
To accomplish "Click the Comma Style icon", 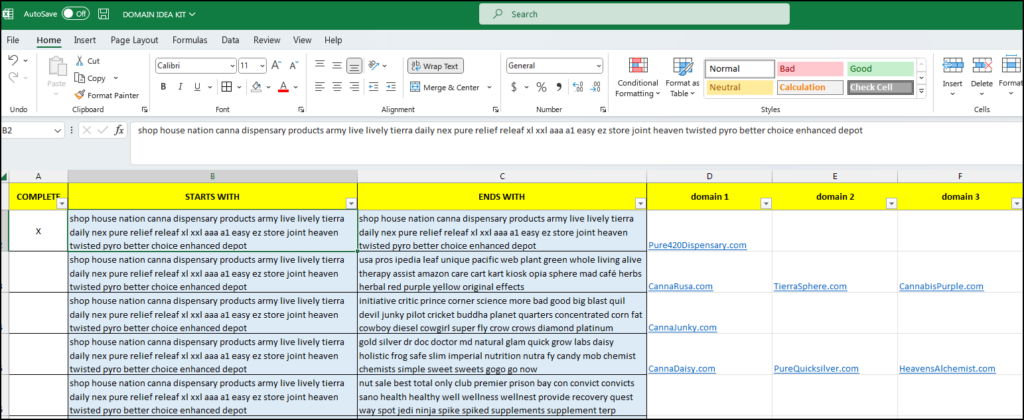I will point(559,87).
